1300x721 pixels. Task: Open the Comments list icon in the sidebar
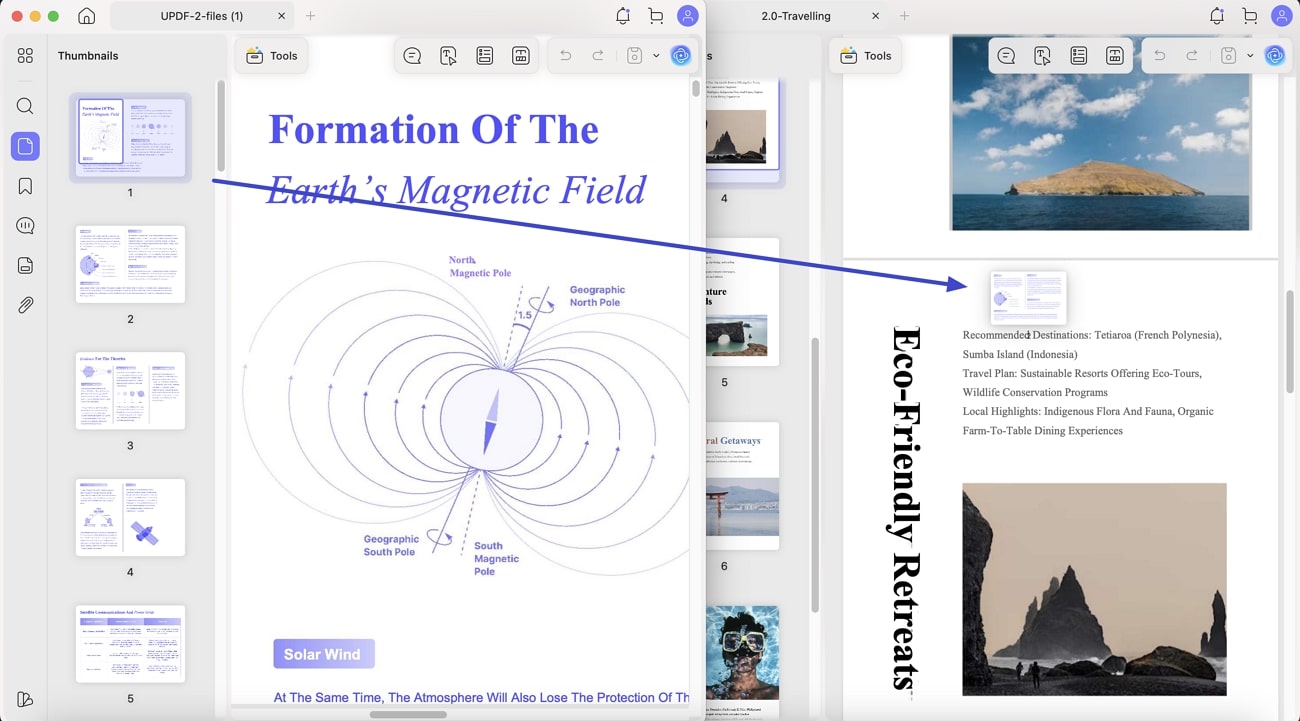[25, 226]
